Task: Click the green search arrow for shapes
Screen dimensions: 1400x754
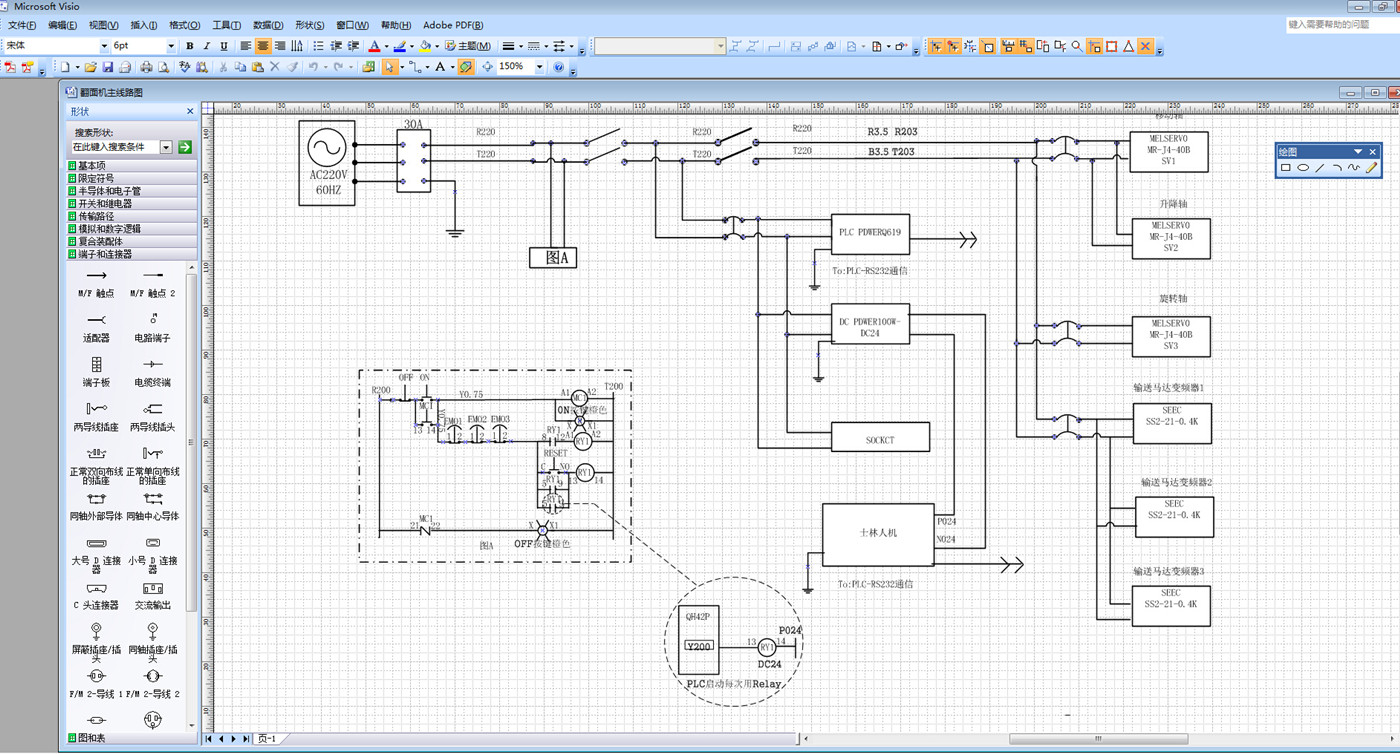Action: 184,147
